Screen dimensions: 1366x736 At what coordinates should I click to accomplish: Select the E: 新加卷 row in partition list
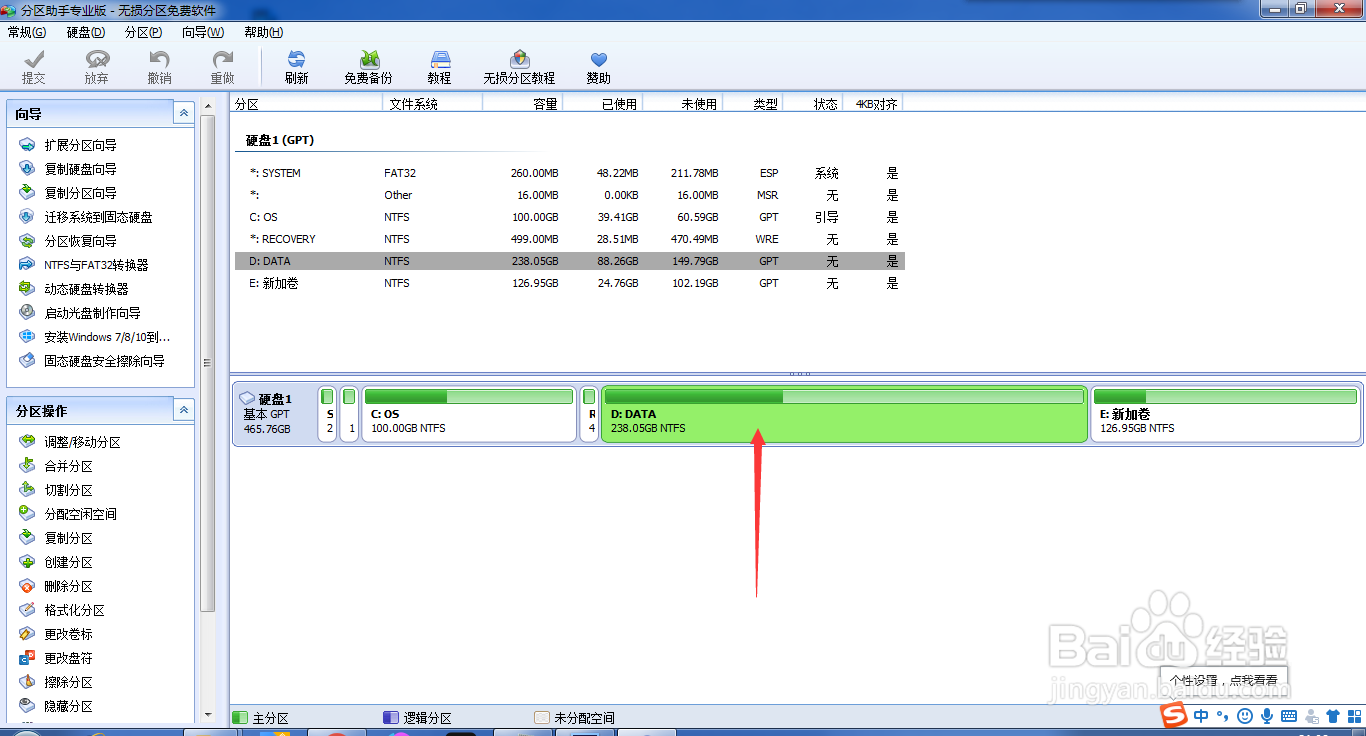(570, 283)
